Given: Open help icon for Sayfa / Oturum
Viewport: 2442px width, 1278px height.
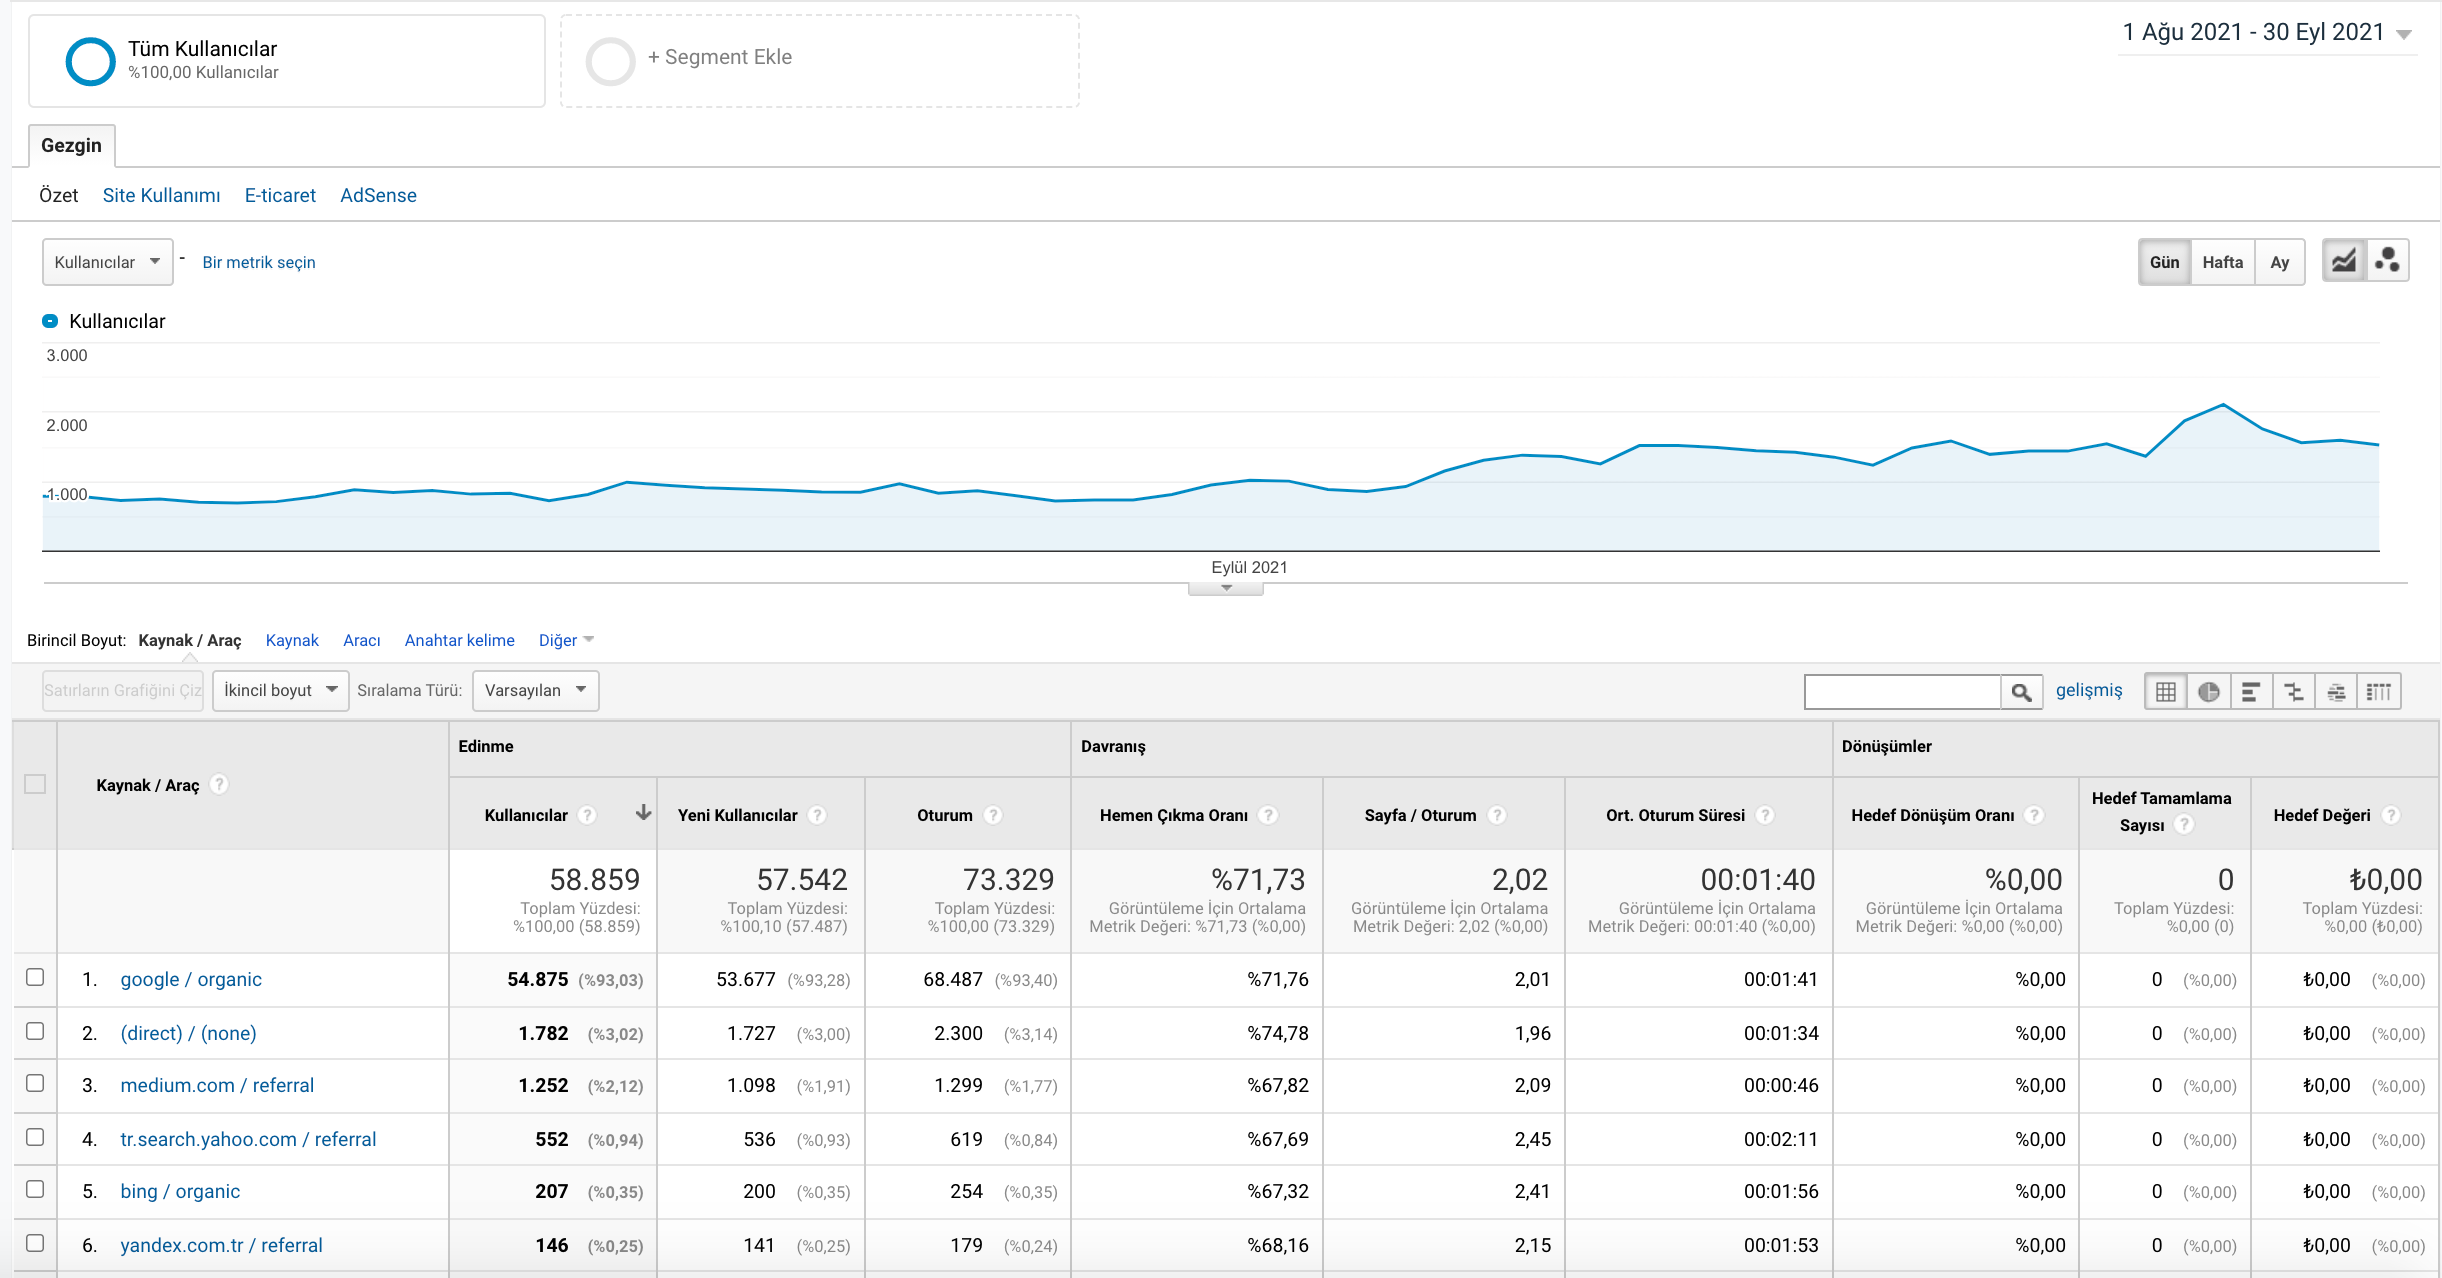Looking at the screenshot, I should click(1497, 815).
